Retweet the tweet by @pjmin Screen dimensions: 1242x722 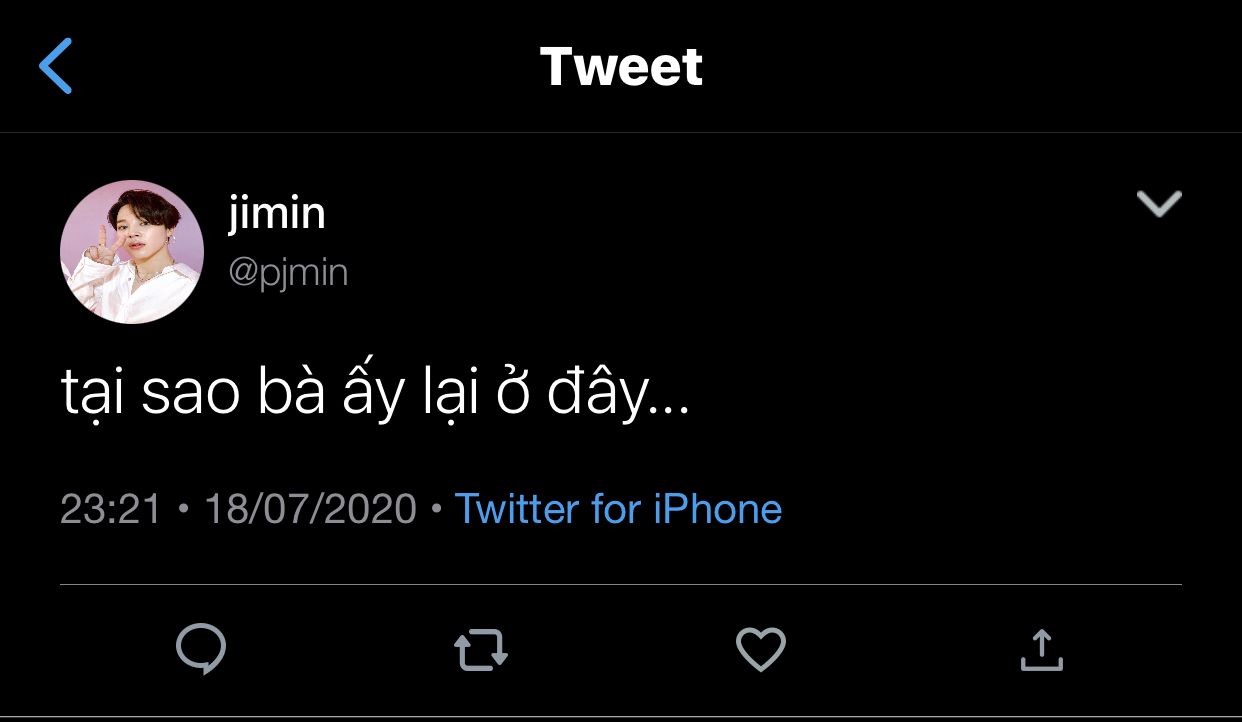pos(481,650)
